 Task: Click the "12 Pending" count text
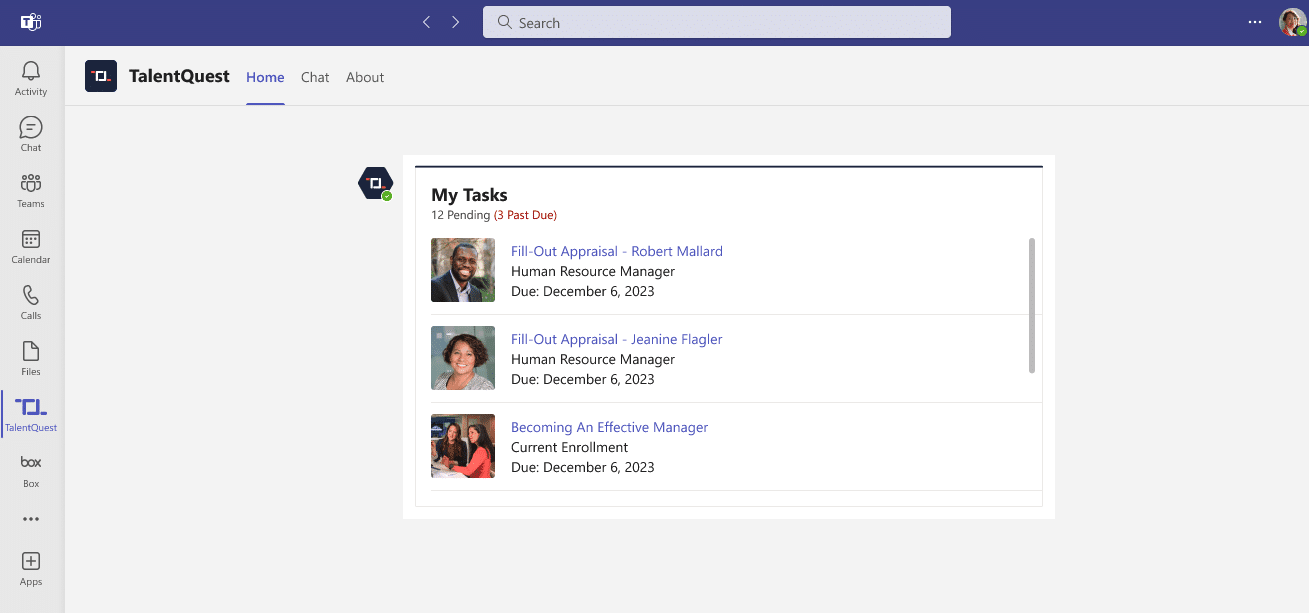461,215
